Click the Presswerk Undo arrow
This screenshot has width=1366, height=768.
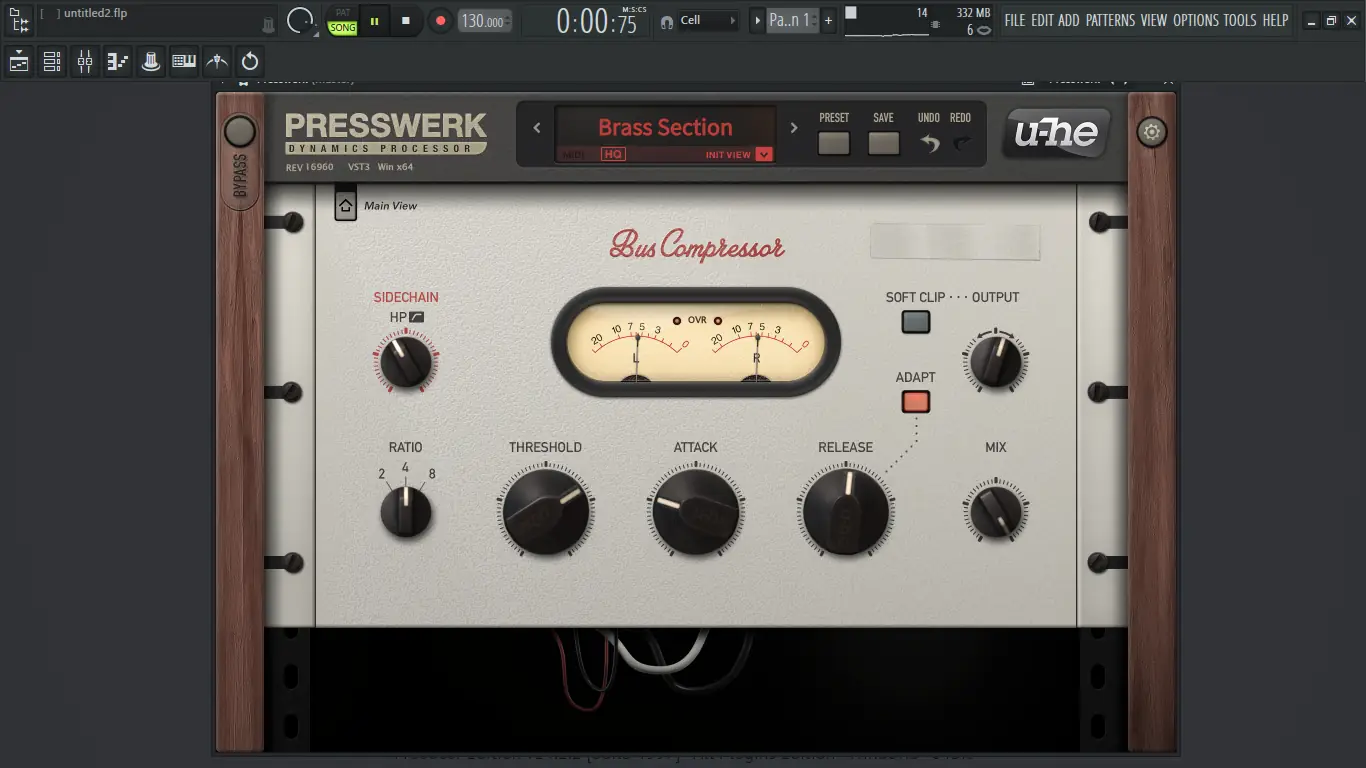click(x=930, y=144)
